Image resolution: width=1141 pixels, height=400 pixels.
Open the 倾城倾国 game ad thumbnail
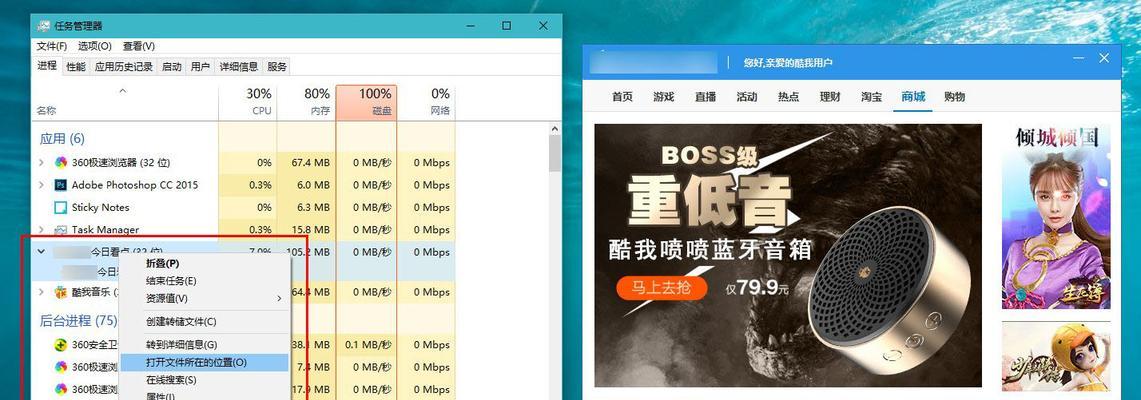click(x=1056, y=217)
